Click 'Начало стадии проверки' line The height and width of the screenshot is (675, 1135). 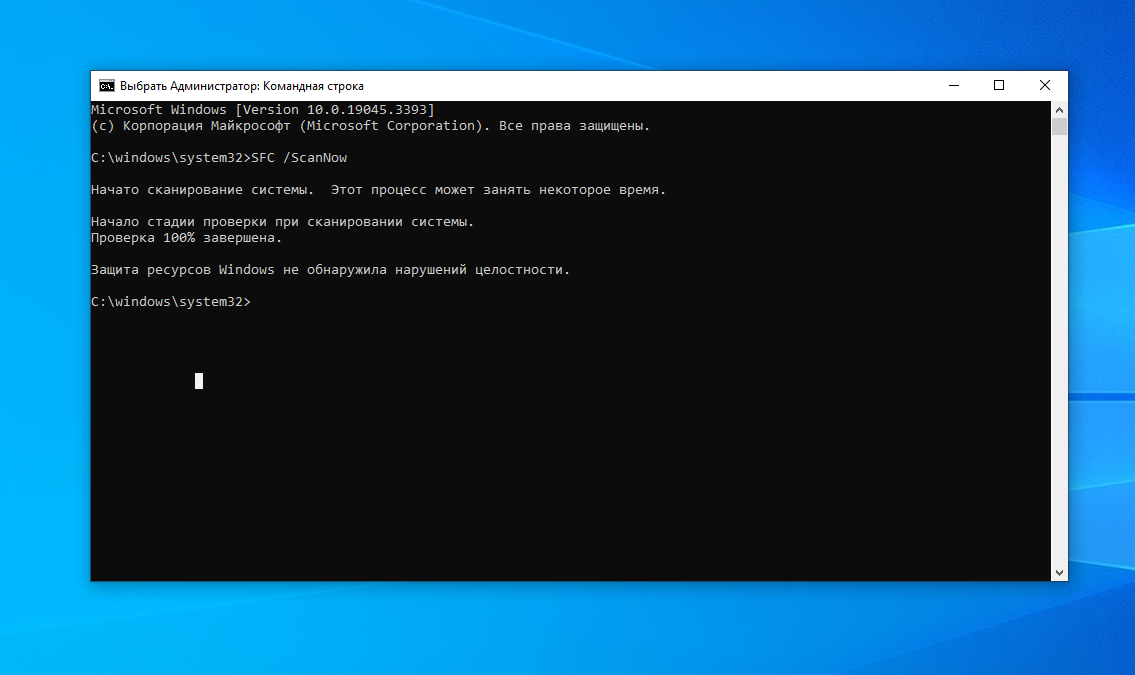(282, 222)
